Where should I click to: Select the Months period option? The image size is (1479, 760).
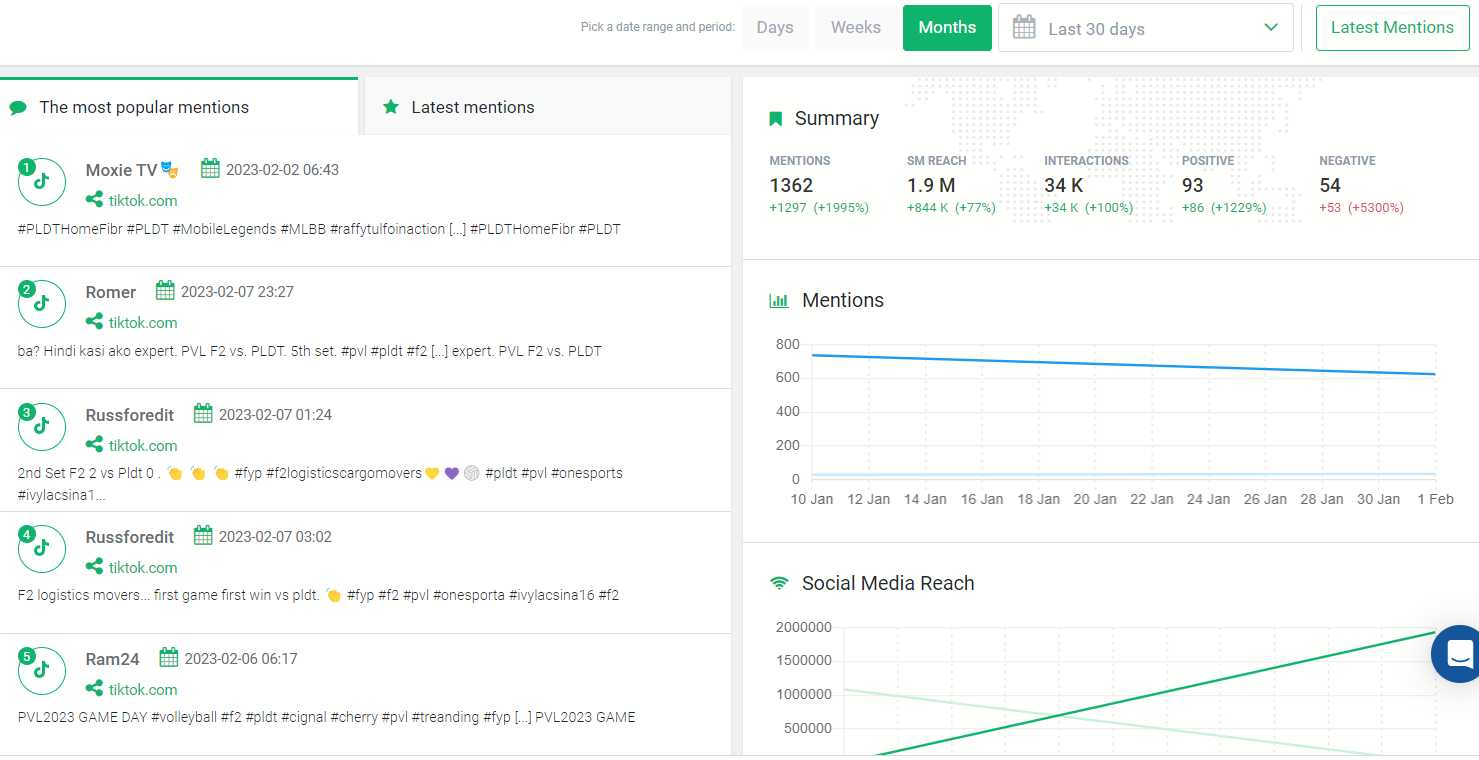tap(947, 28)
